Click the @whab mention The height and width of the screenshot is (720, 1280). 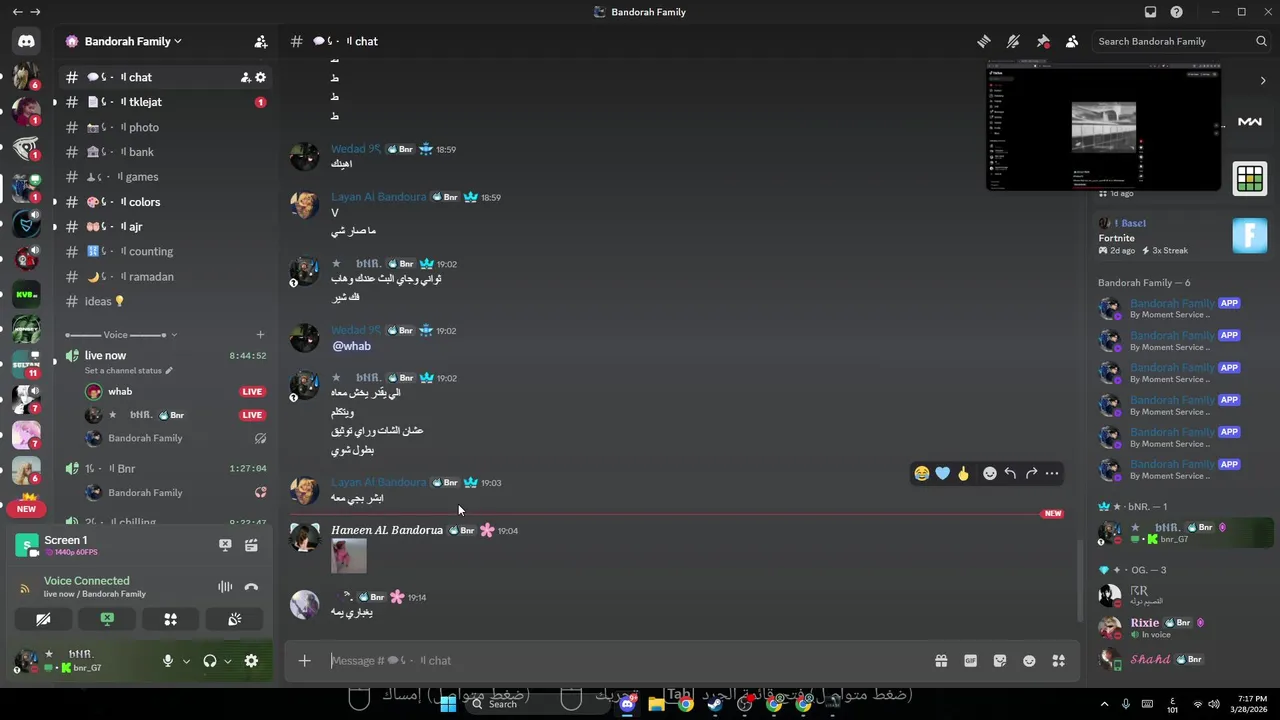[351, 346]
